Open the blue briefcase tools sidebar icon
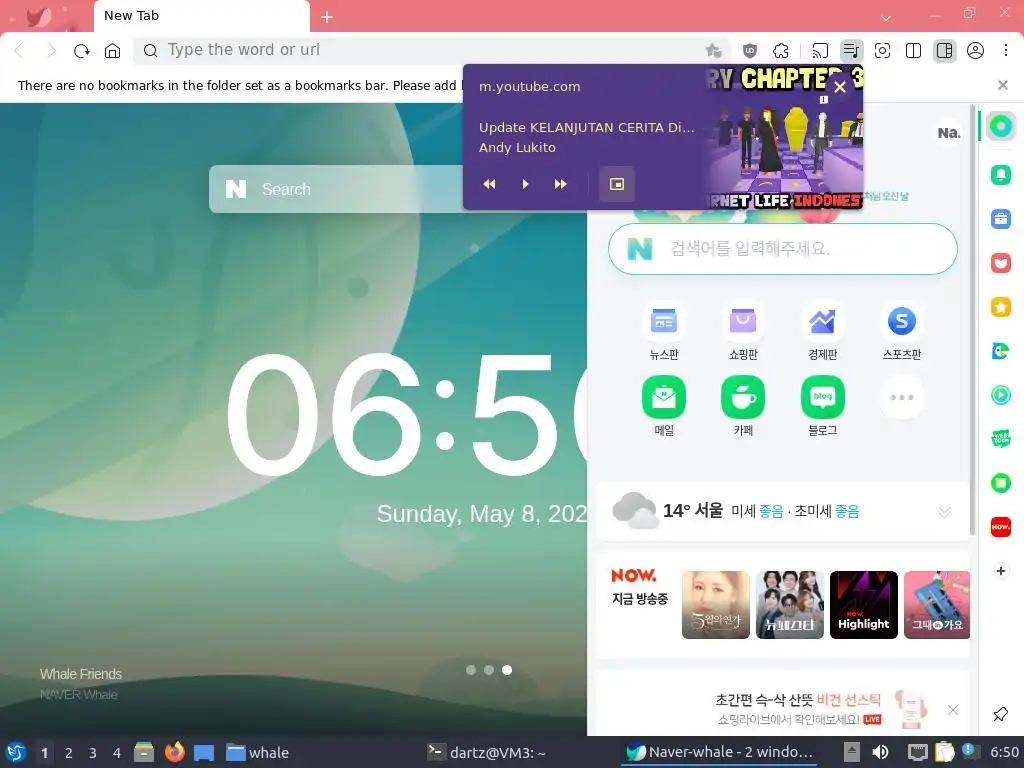Screen dimensions: 1024x768 coord(1000,219)
